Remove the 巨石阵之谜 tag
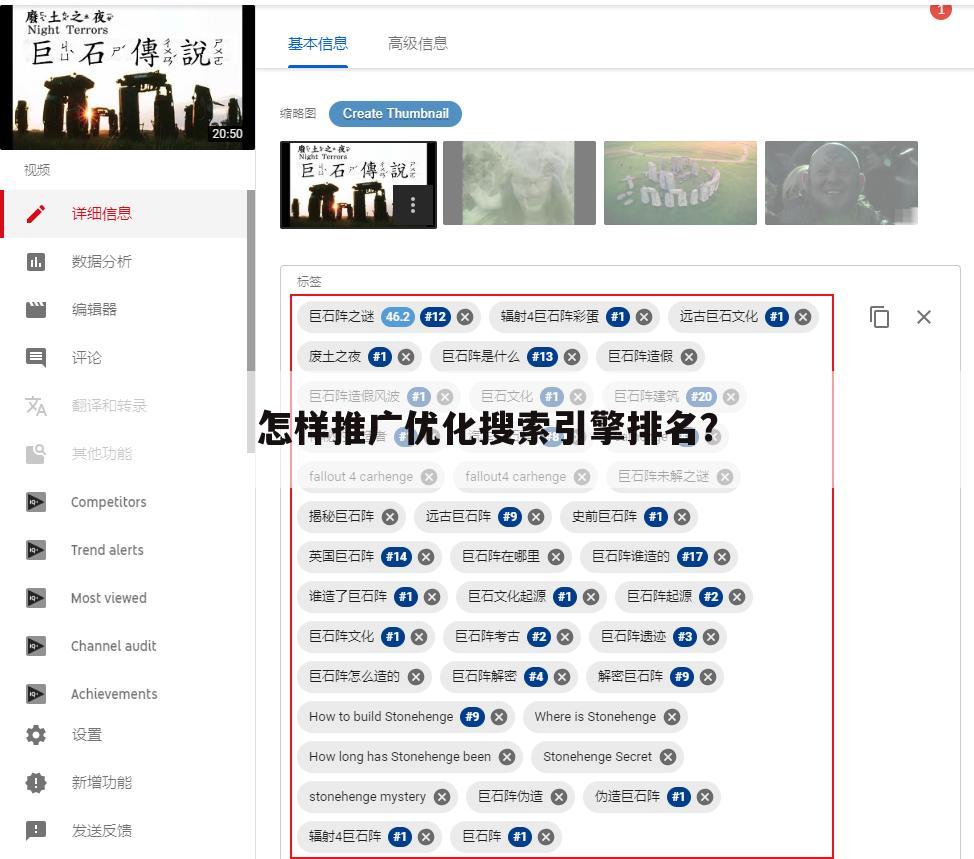This screenshot has width=974, height=859. [x=464, y=316]
